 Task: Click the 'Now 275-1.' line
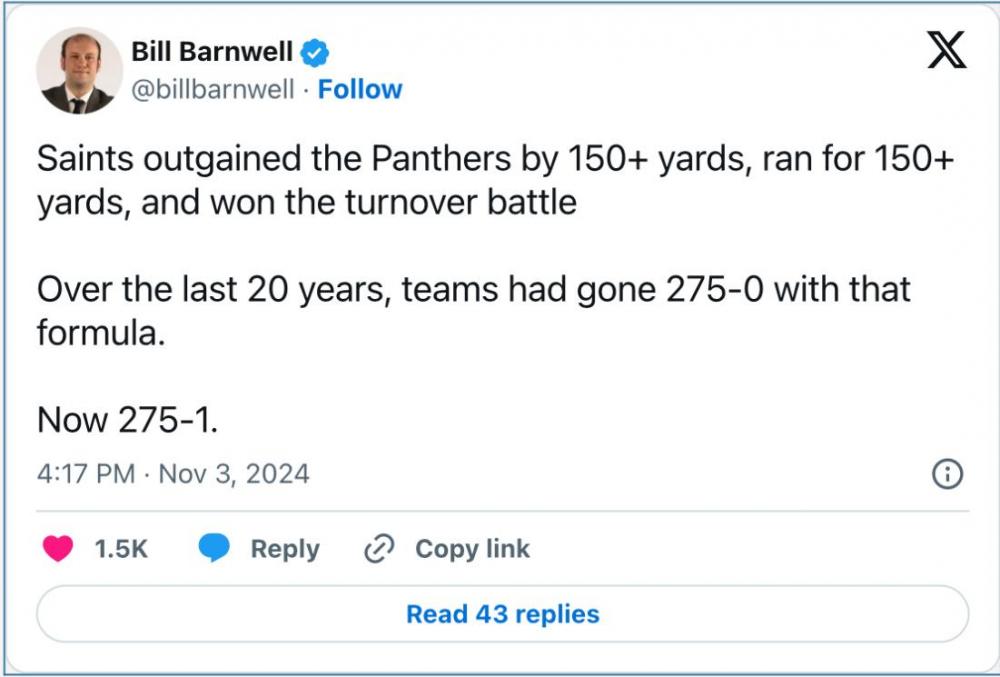[x=127, y=420]
